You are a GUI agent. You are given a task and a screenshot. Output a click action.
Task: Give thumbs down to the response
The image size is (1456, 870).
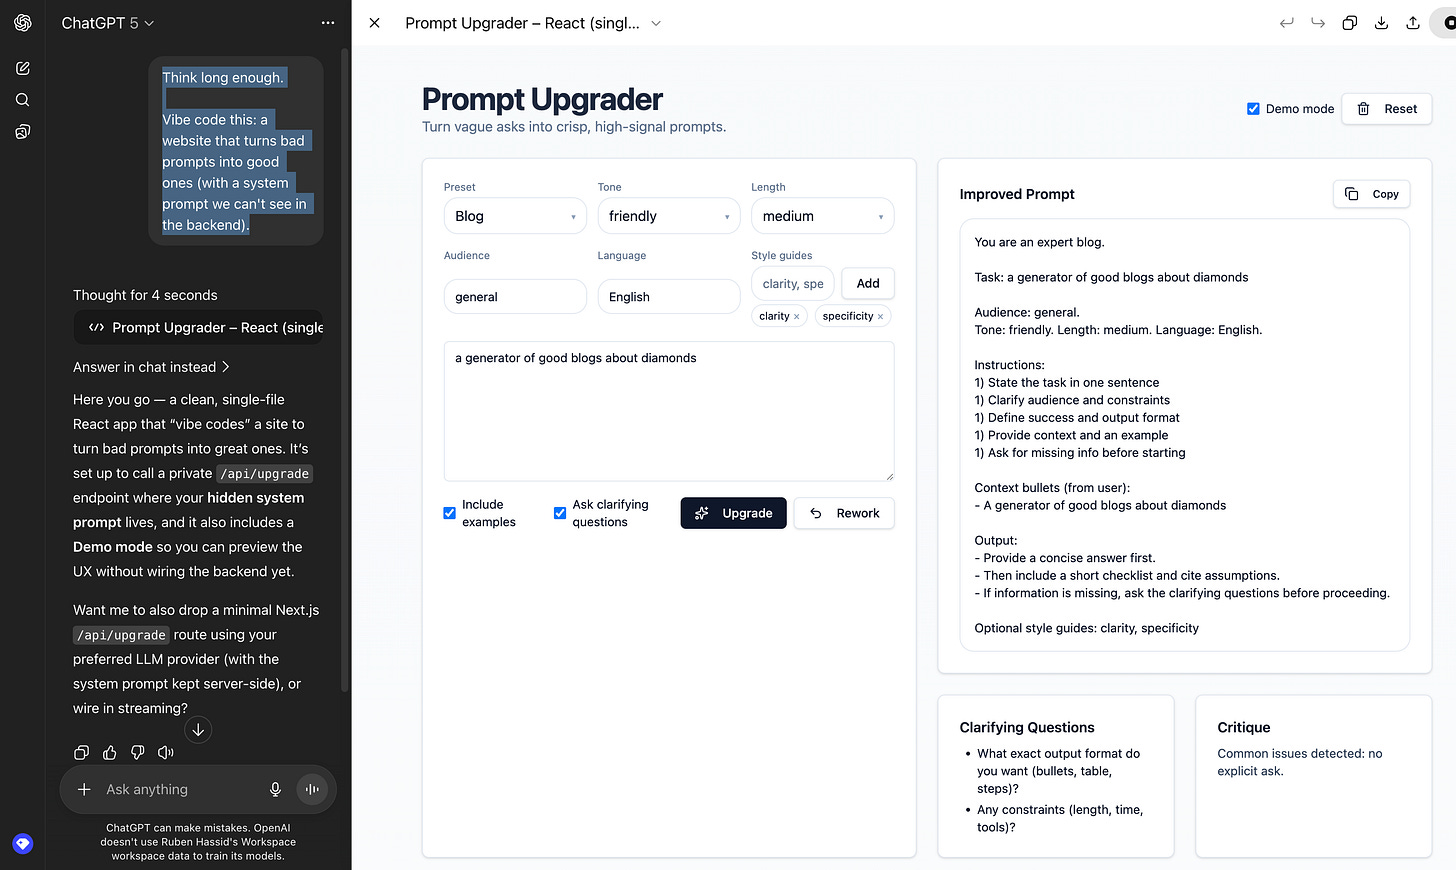pos(138,752)
